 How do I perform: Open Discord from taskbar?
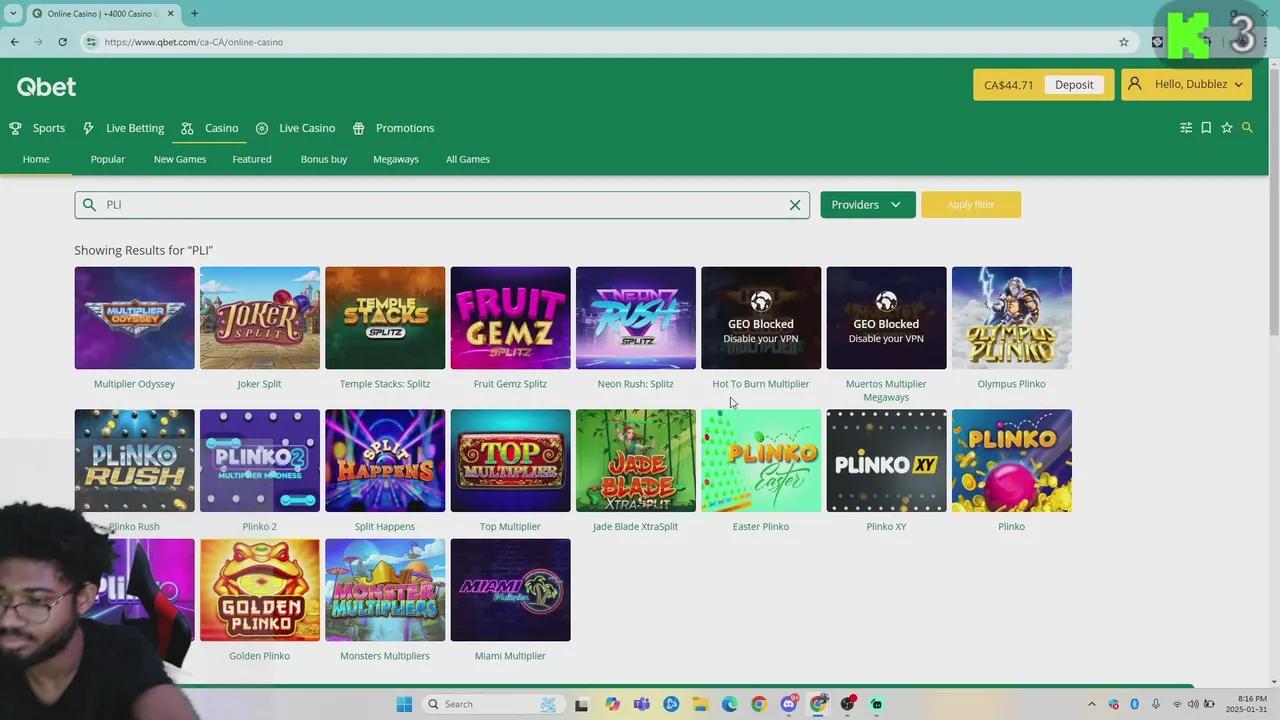[789, 704]
